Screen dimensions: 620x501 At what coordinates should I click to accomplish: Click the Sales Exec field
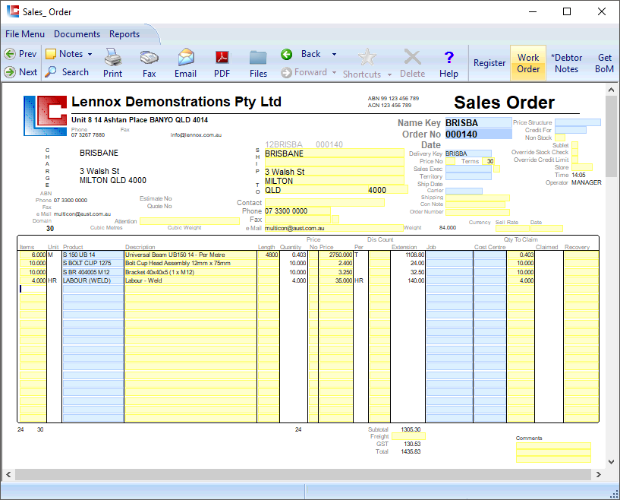pyautogui.click(x=469, y=169)
